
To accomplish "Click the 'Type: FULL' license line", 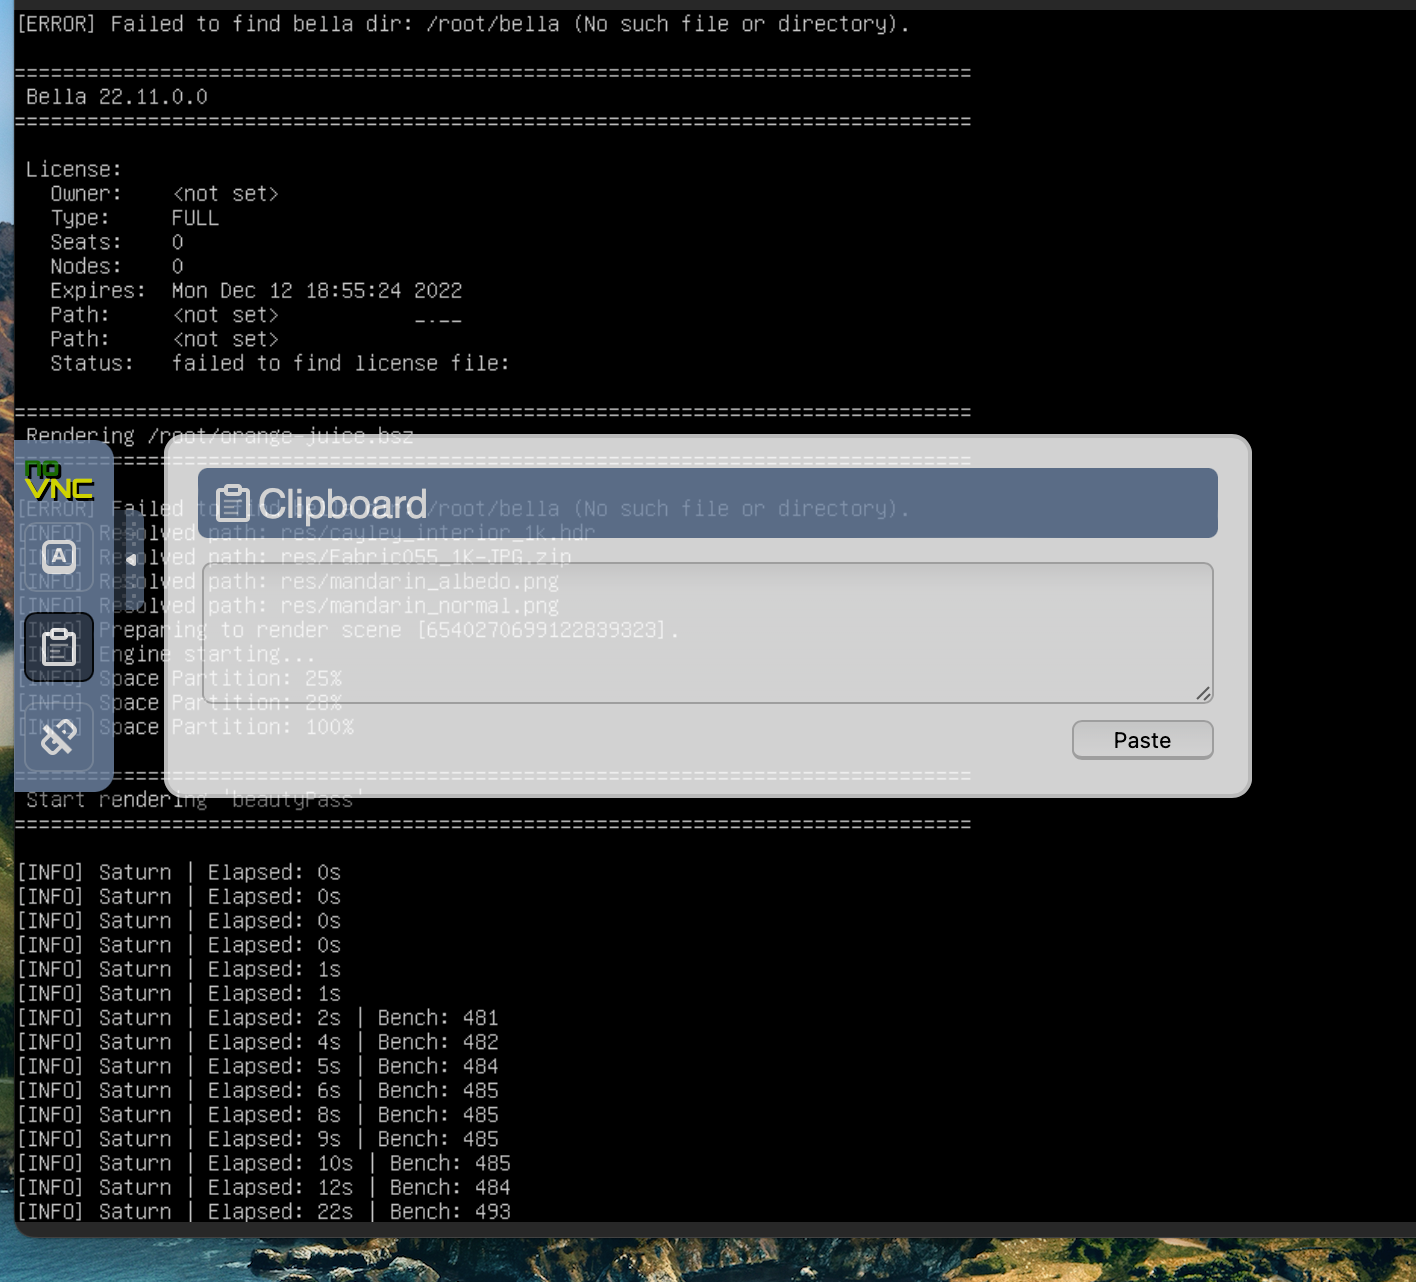I will [x=135, y=218].
